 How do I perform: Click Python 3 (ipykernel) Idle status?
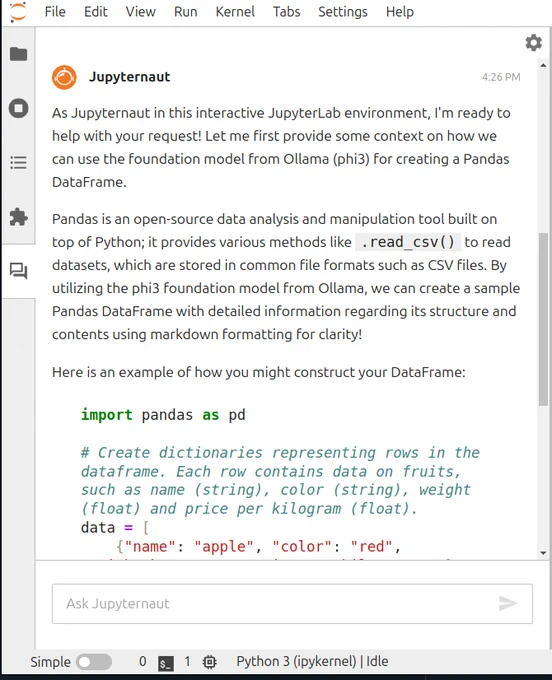[x=312, y=661]
